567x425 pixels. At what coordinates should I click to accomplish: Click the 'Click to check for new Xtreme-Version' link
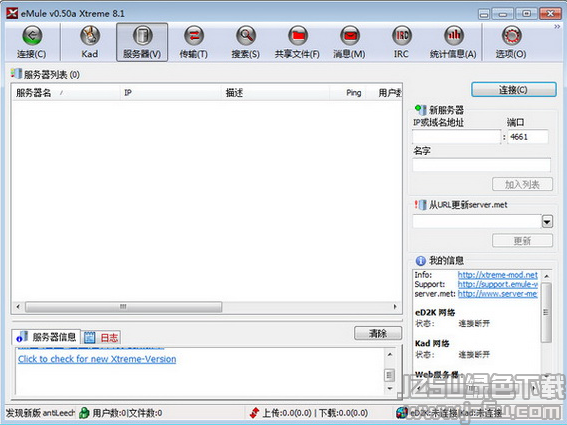pyautogui.click(x=97, y=359)
